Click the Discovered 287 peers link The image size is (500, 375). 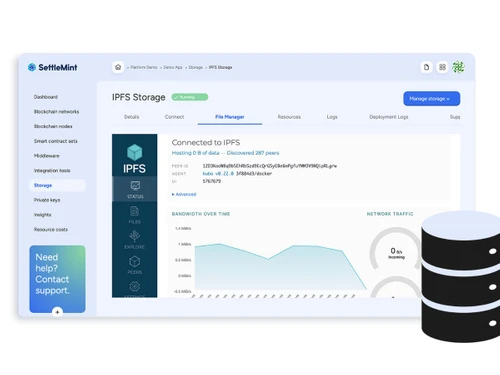tap(253, 153)
